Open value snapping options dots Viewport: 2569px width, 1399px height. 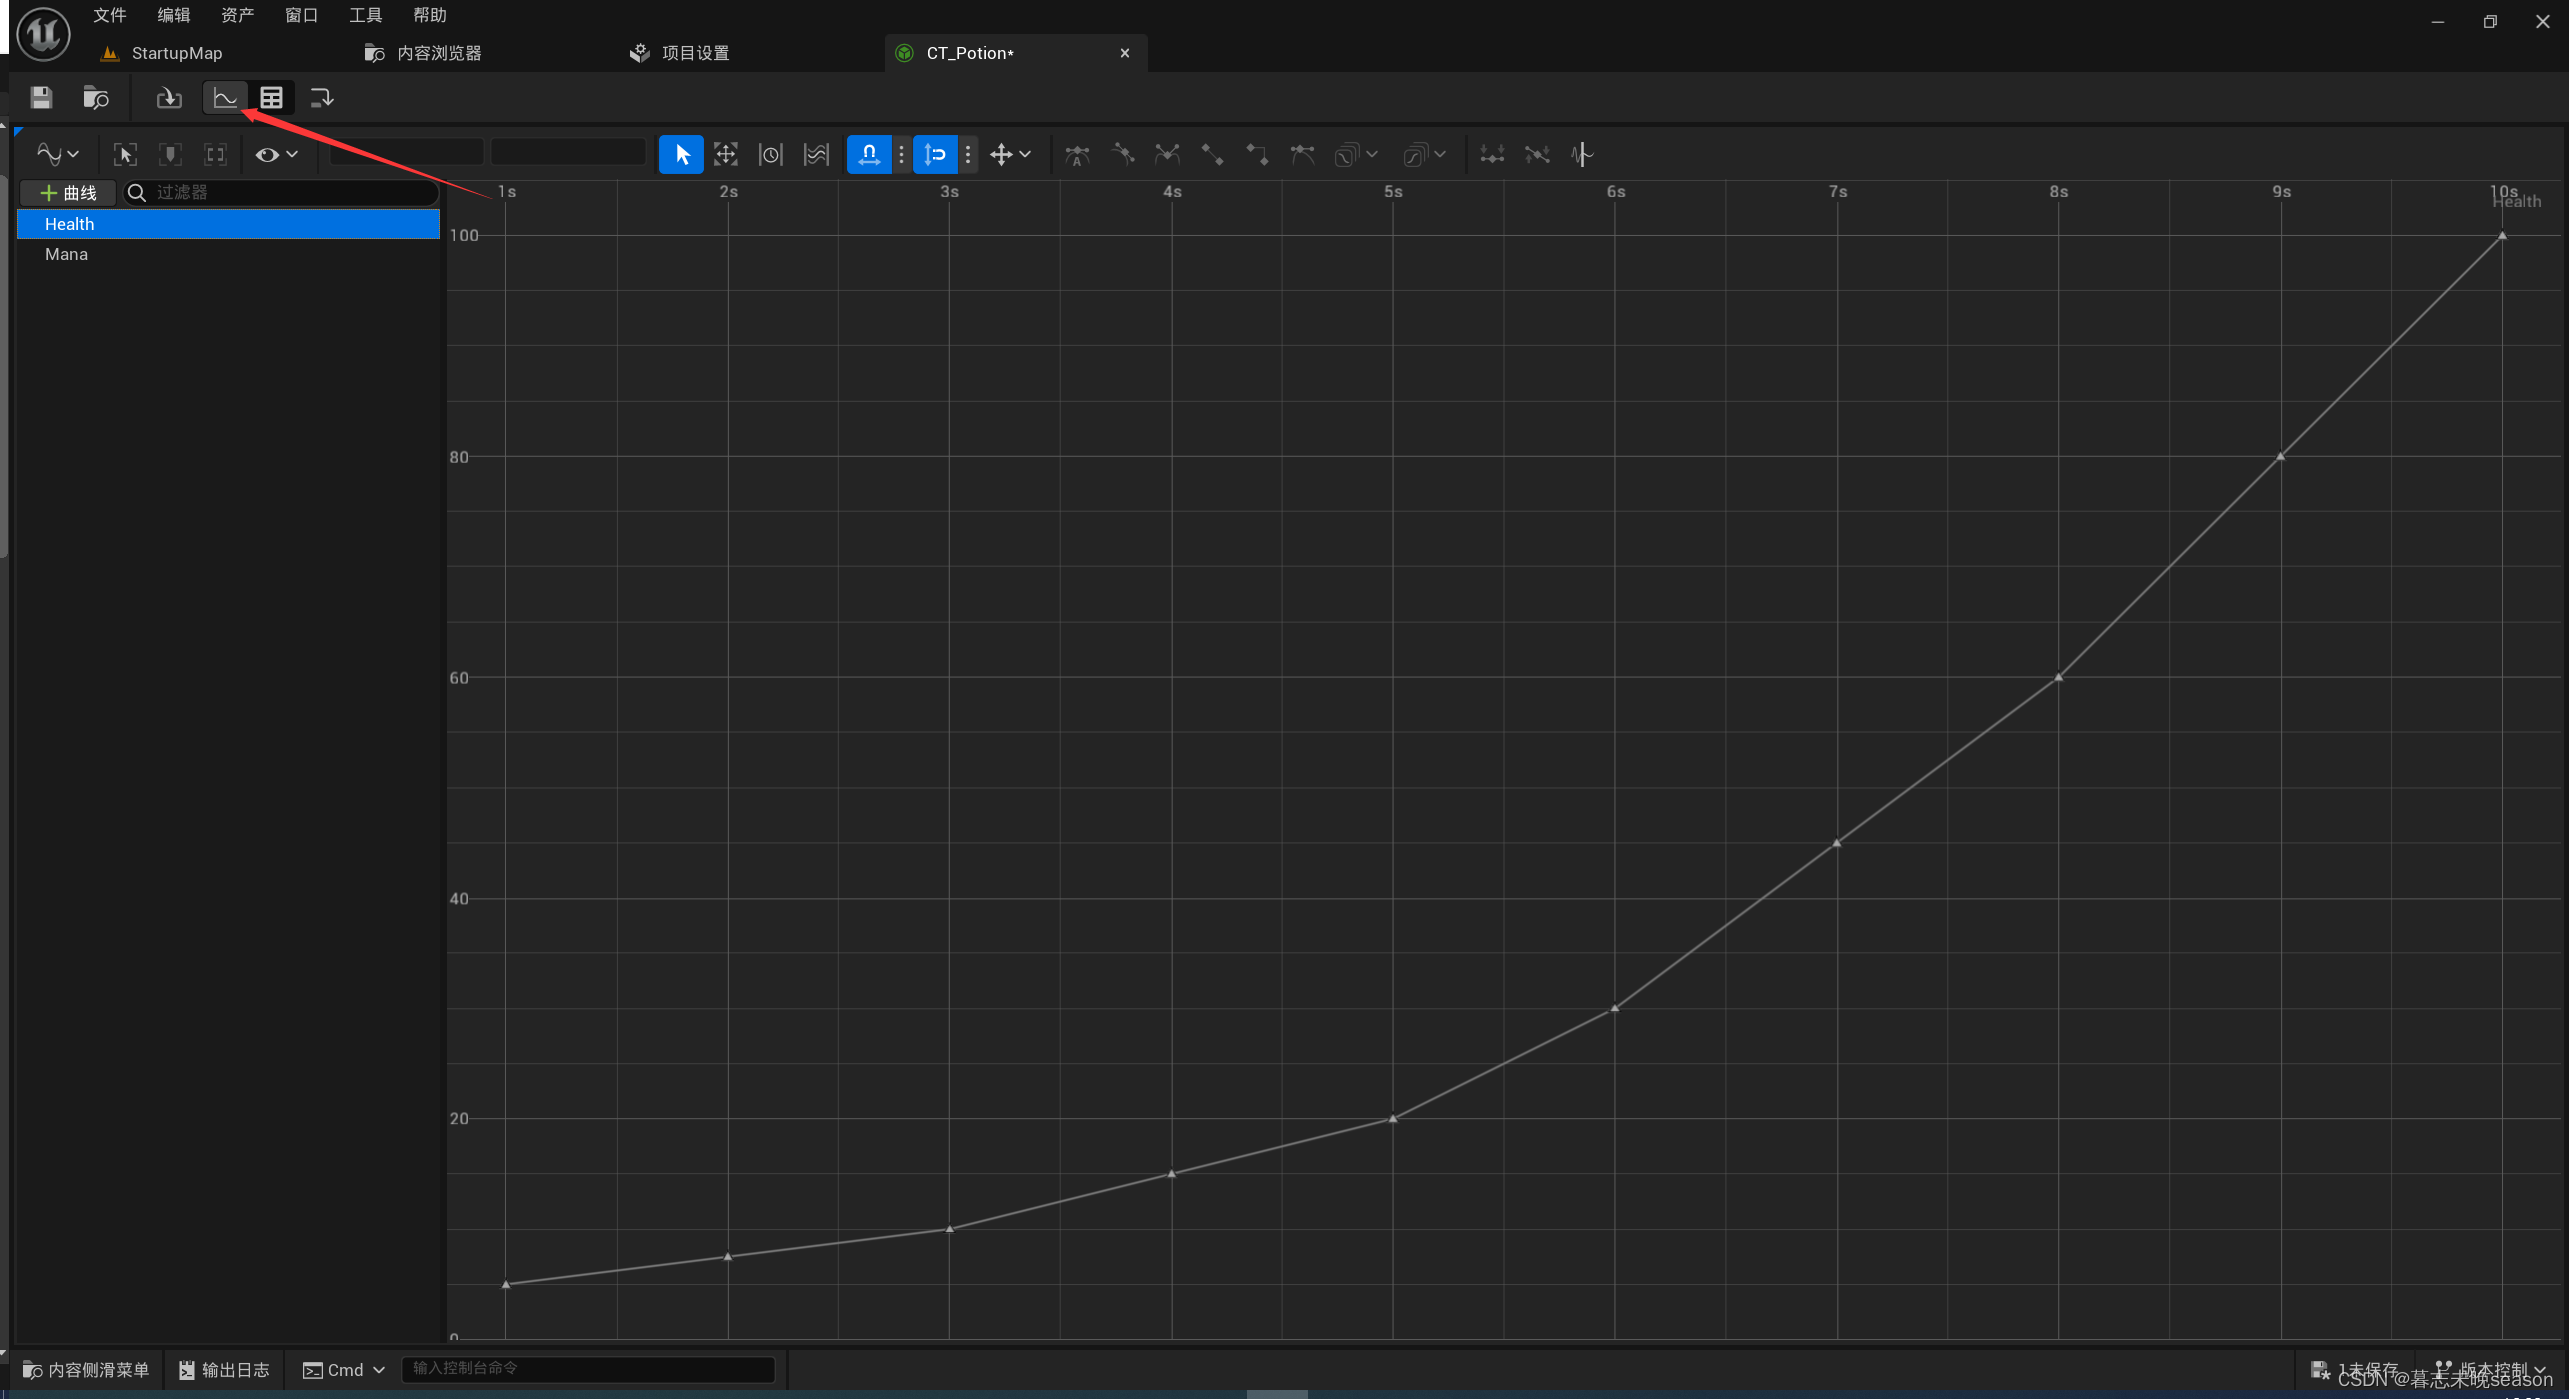click(967, 154)
